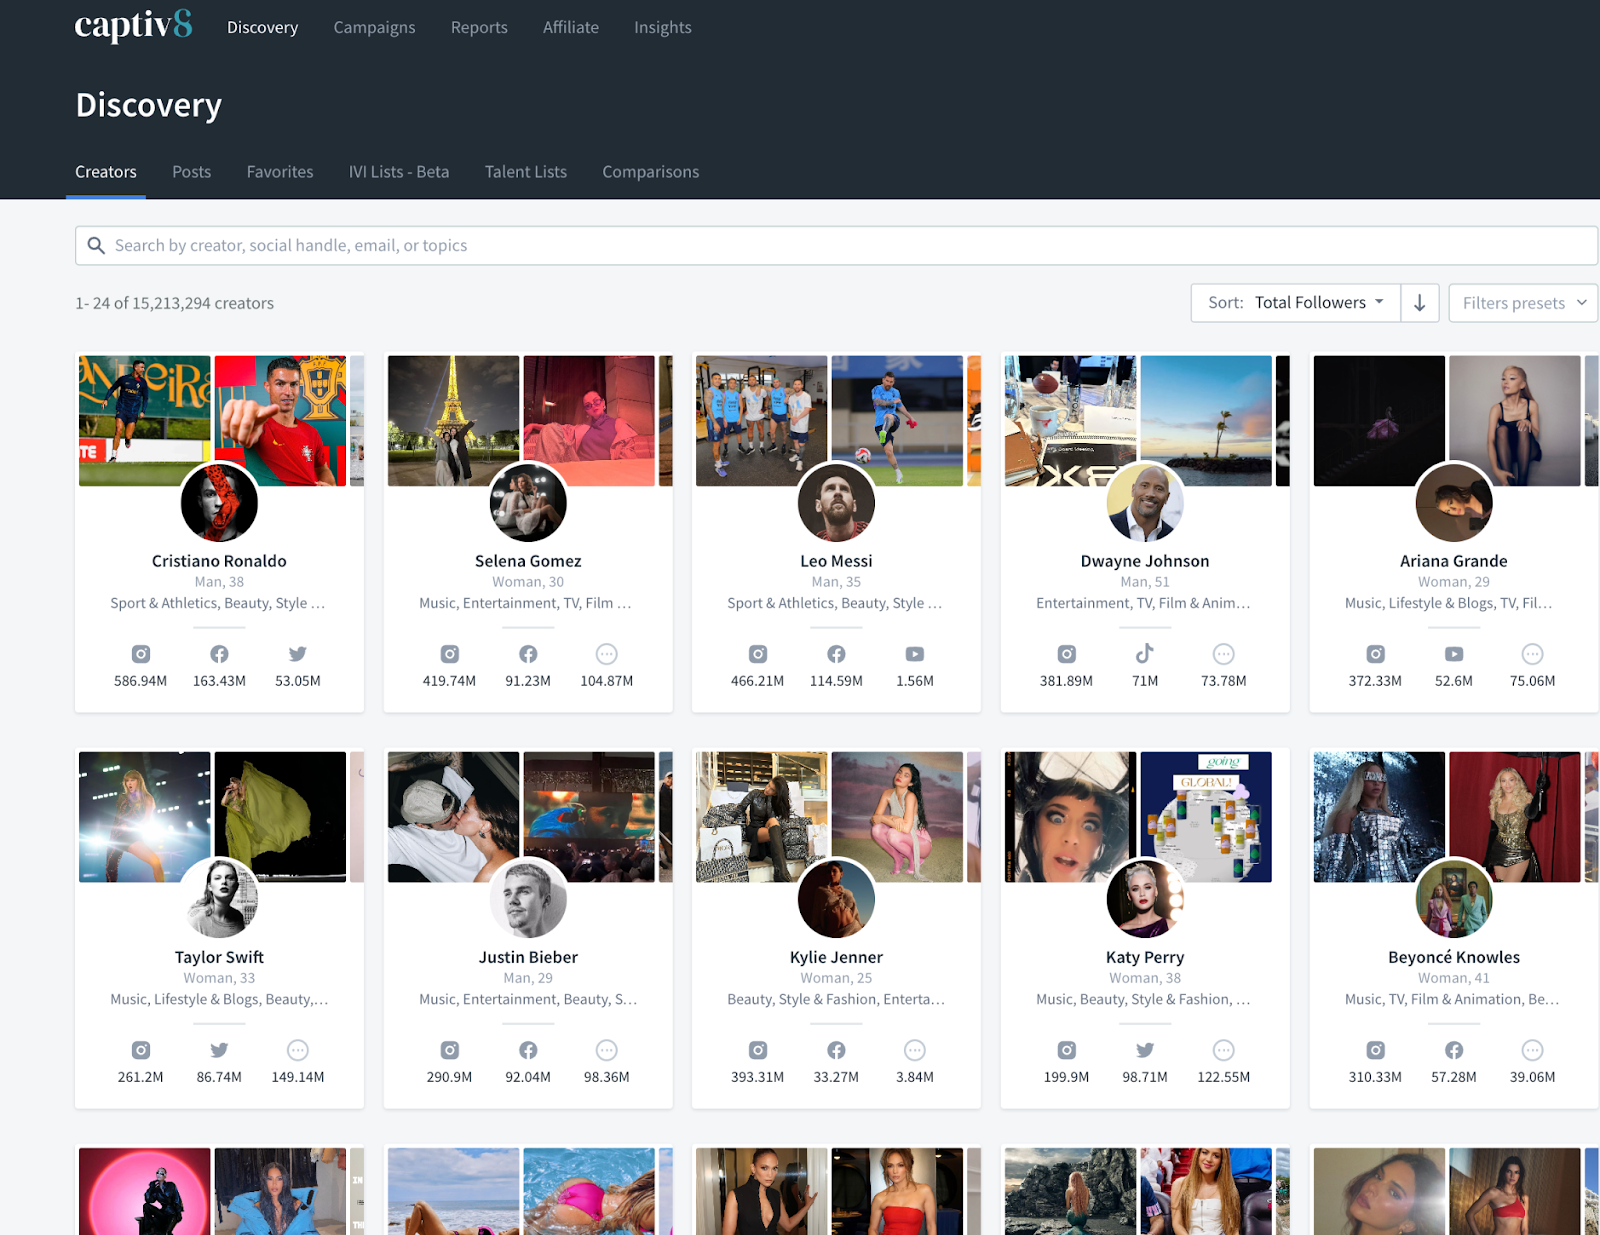Switch to the Posts tab
Viewport: 1600px width, 1235px height.
click(192, 172)
